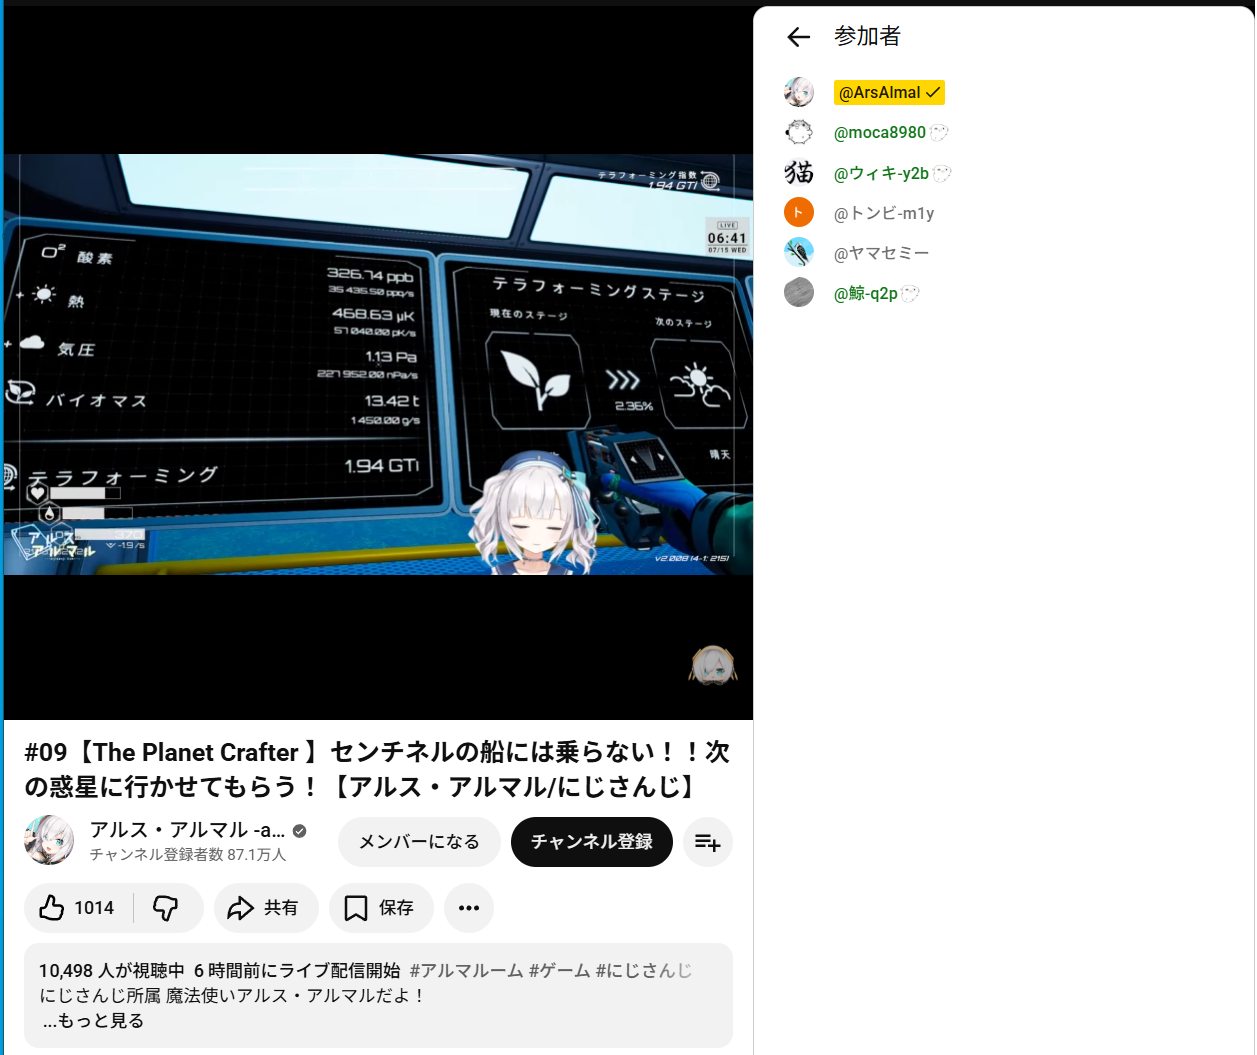The height and width of the screenshot is (1055, 1257).
Task: Dislike the video
Action: [166, 908]
